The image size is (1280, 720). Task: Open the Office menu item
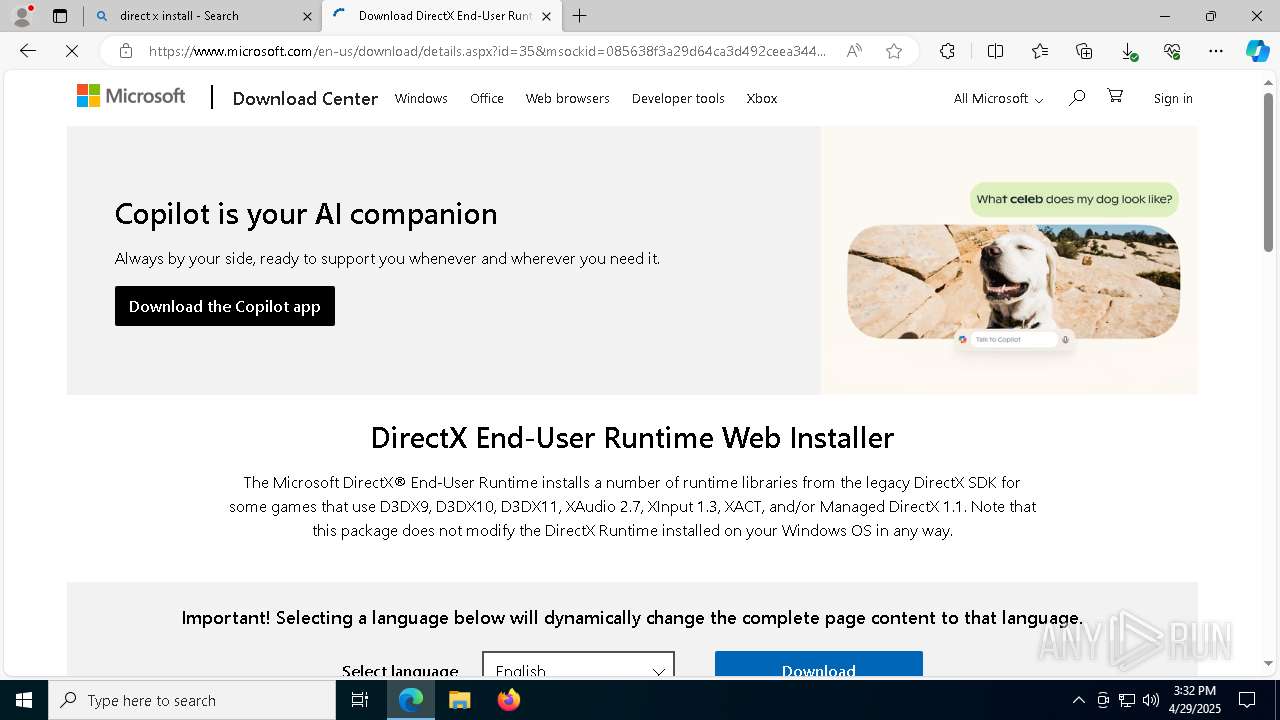click(x=487, y=98)
